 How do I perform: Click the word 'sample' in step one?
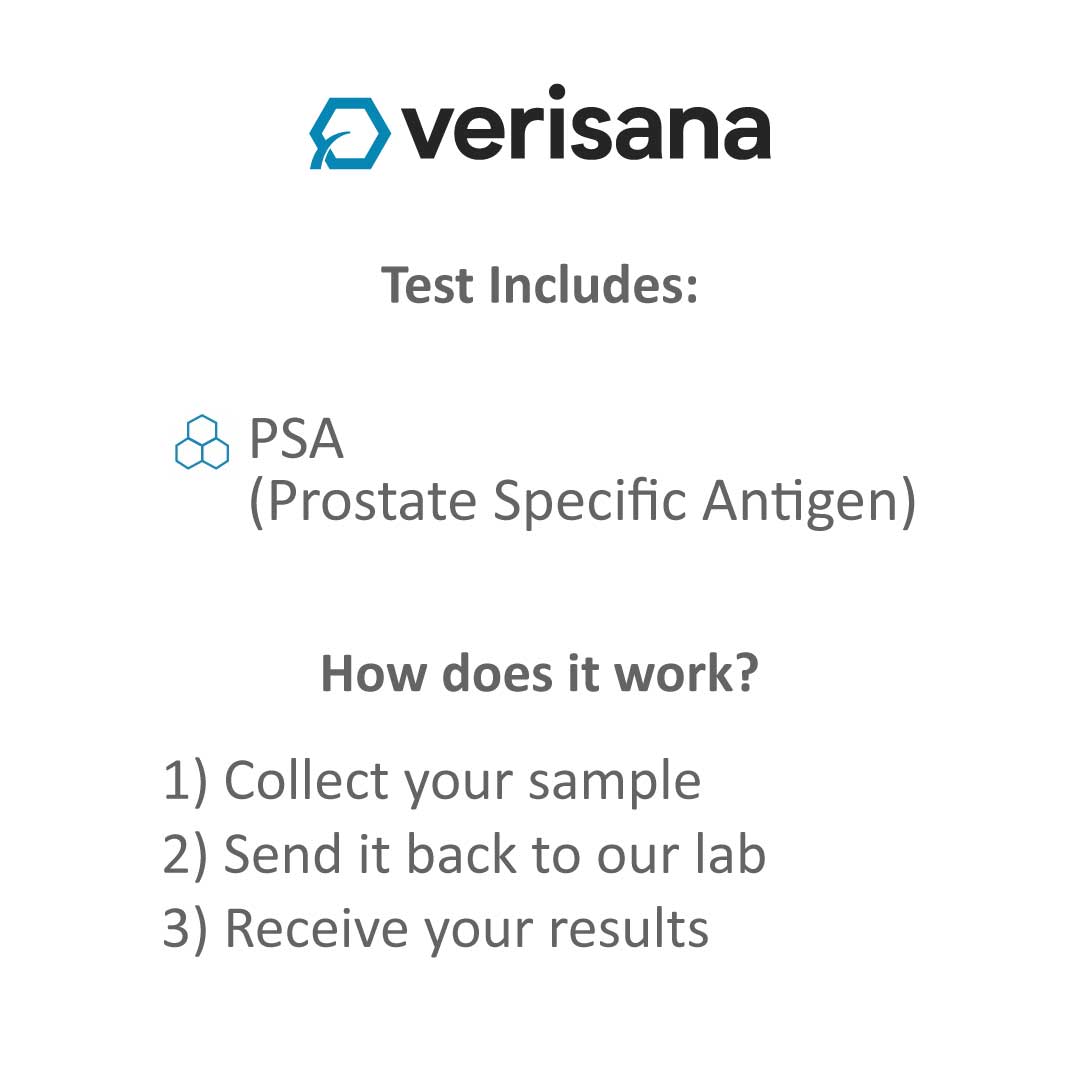tap(614, 786)
